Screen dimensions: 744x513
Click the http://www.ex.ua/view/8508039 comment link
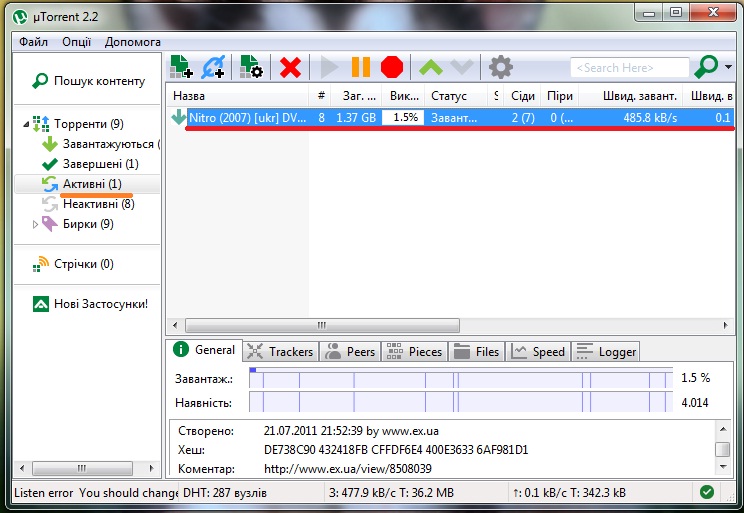click(x=348, y=469)
